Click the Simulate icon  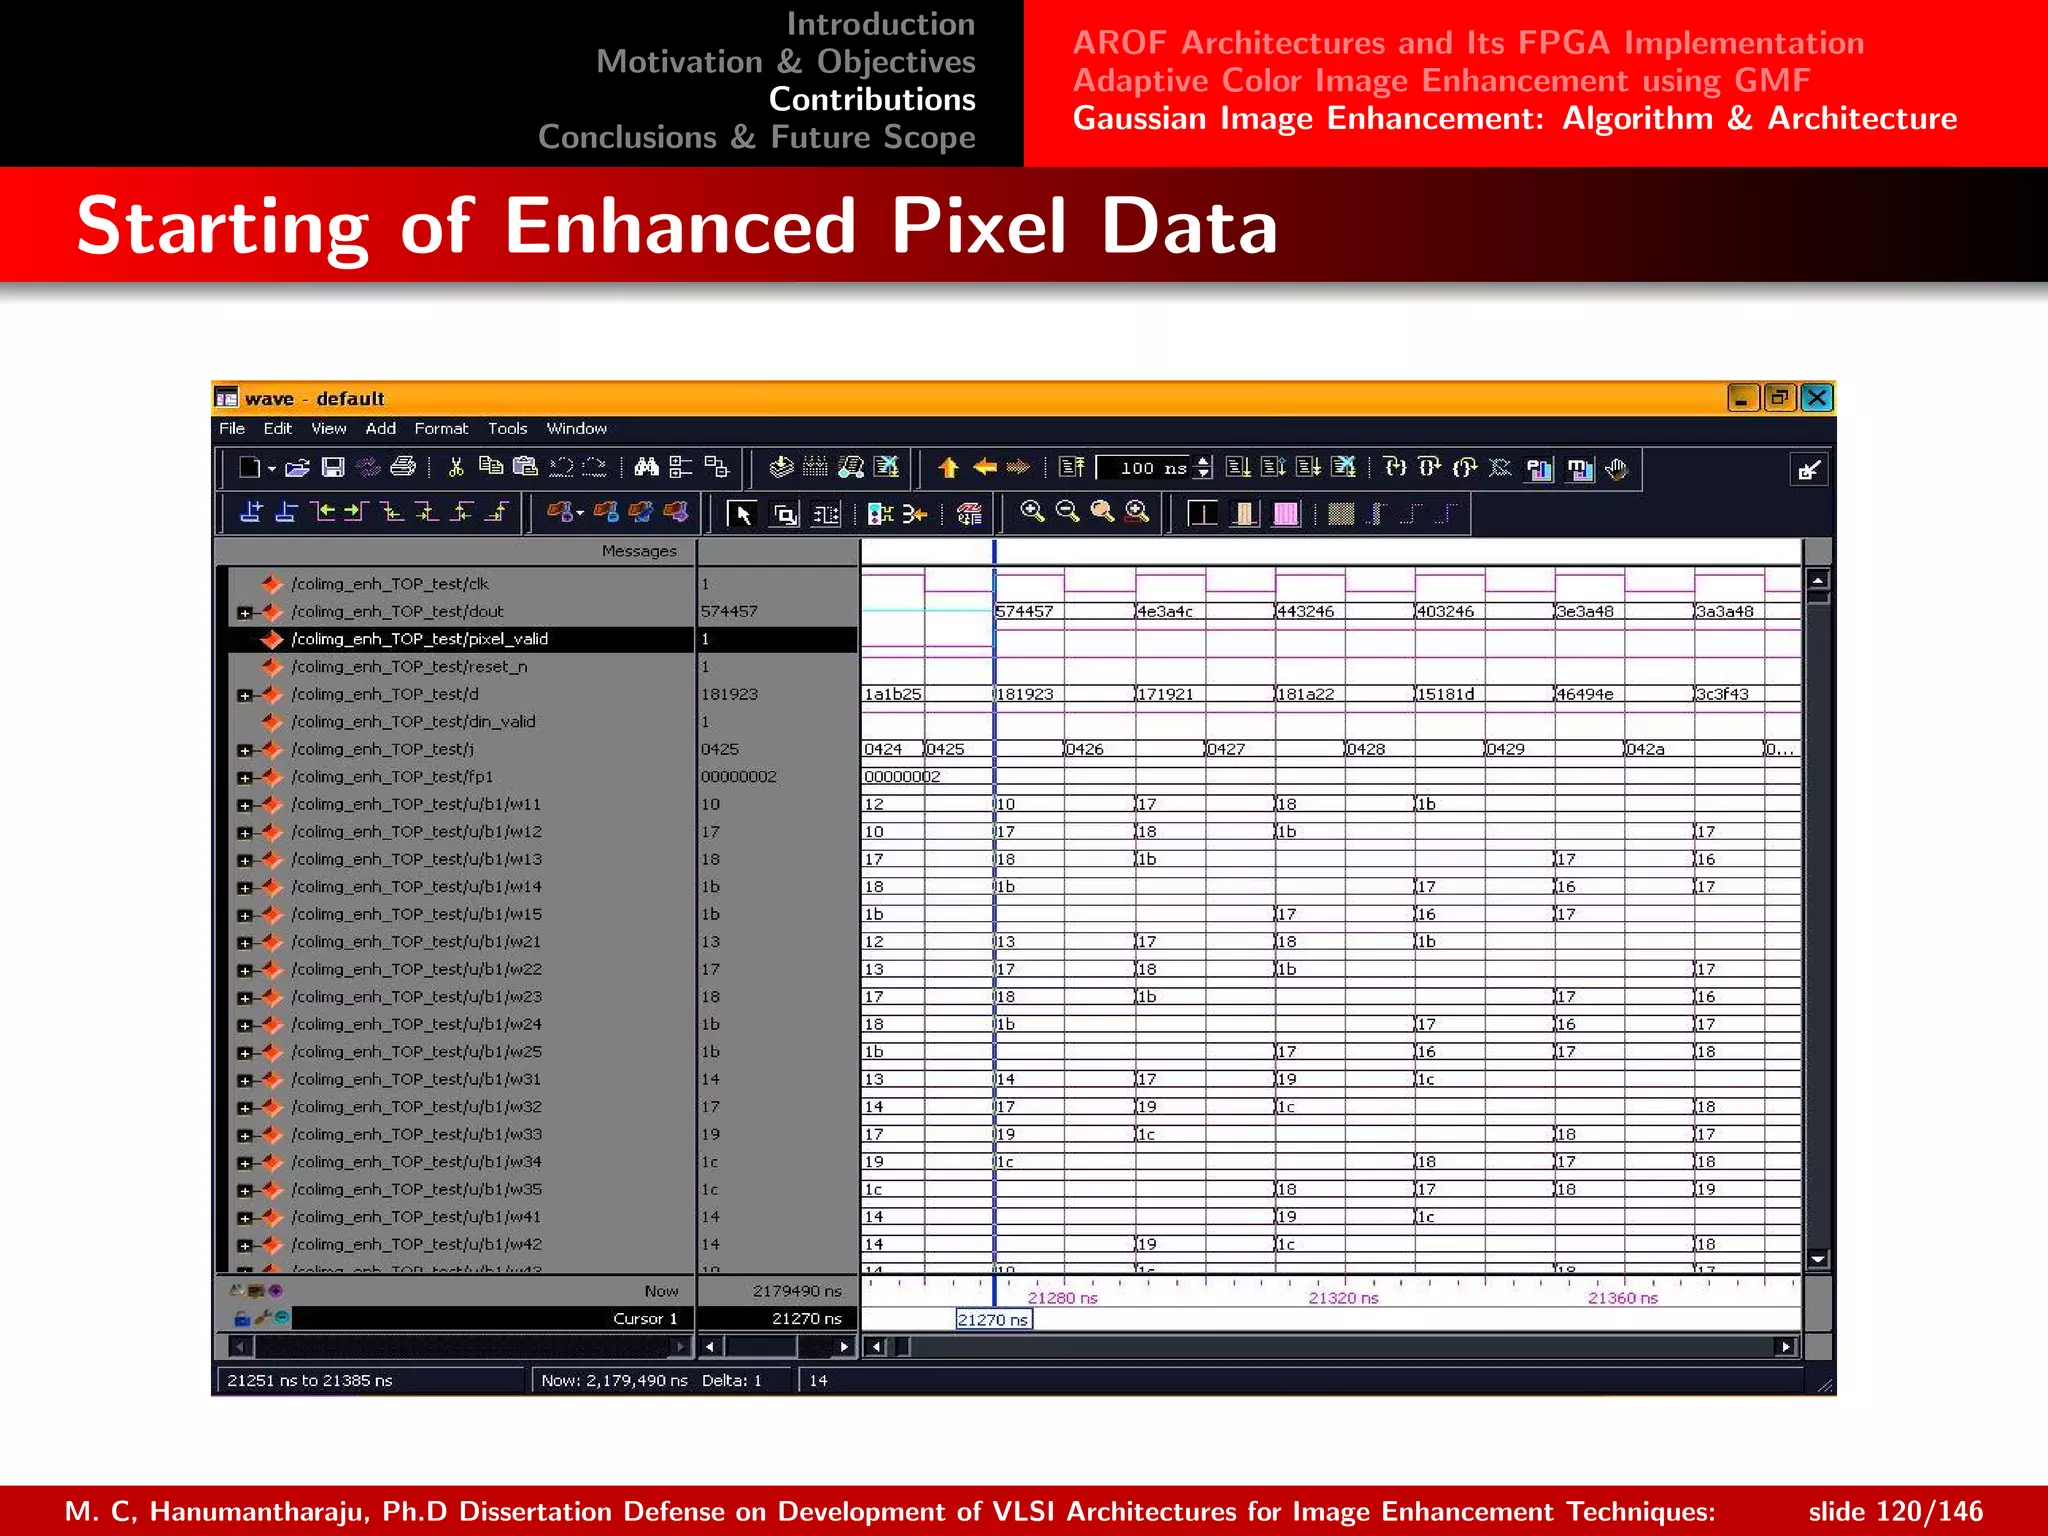pos(851,467)
